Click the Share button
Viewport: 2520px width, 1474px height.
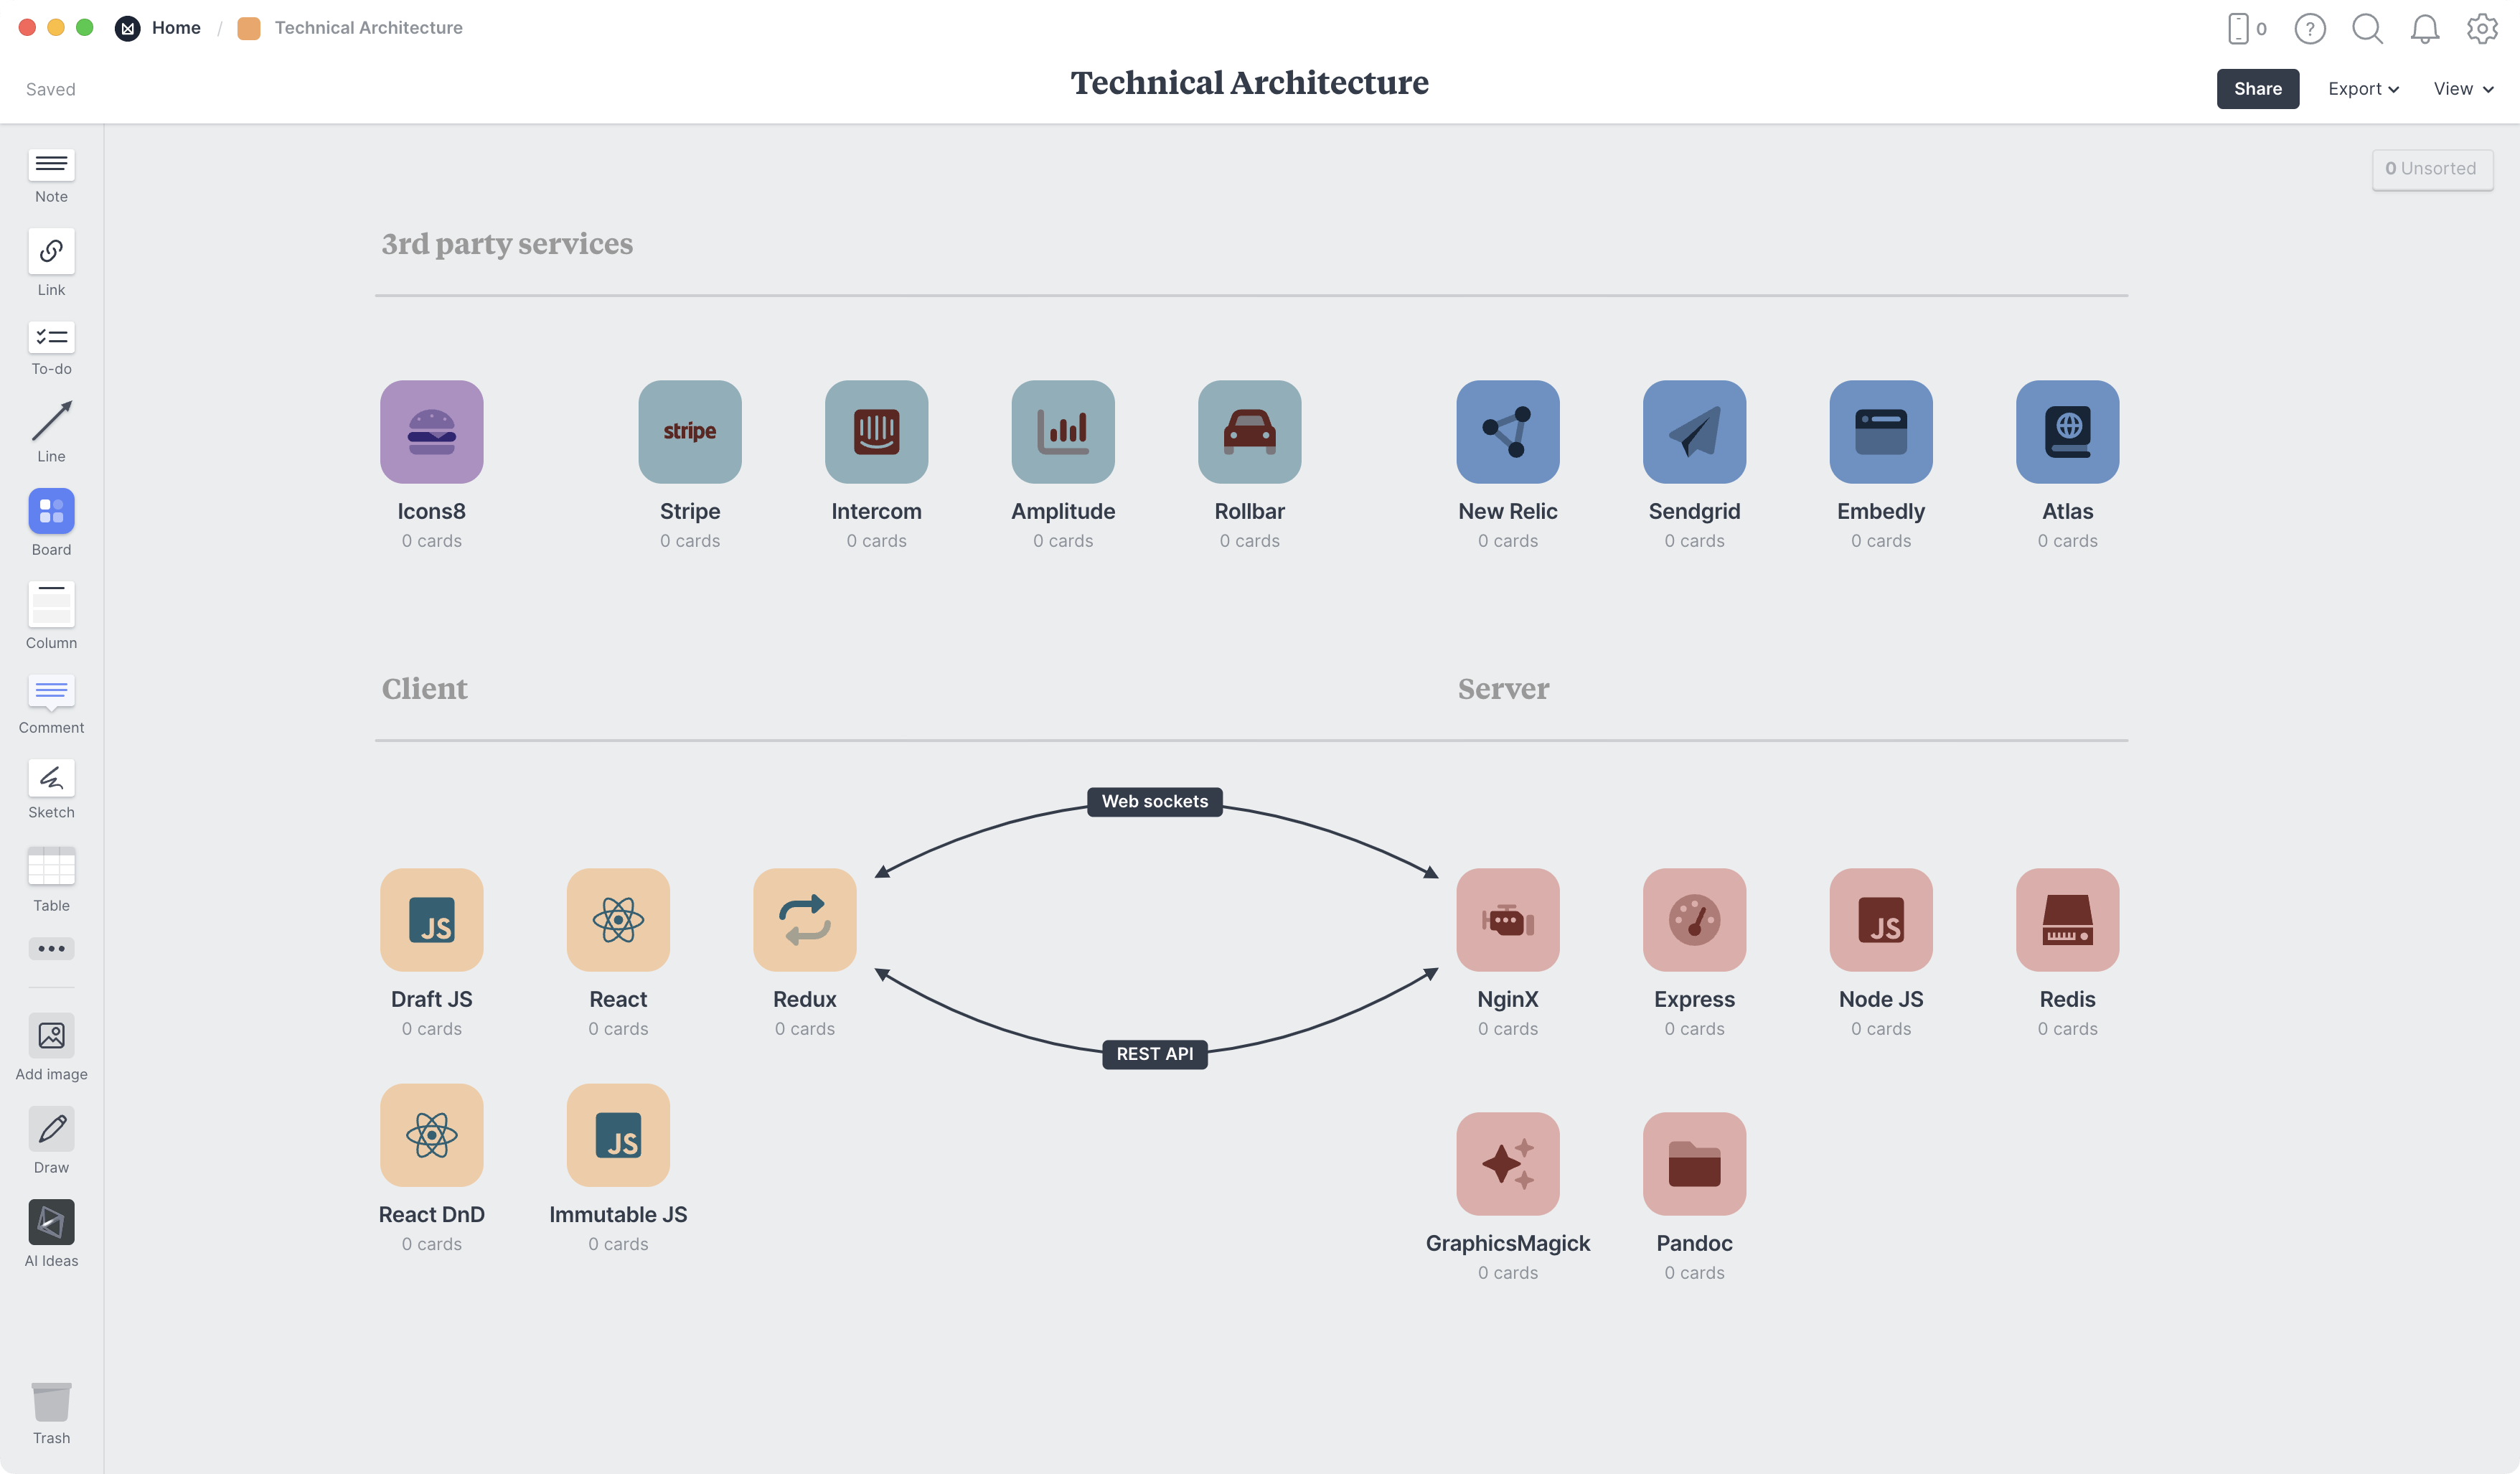point(2257,88)
